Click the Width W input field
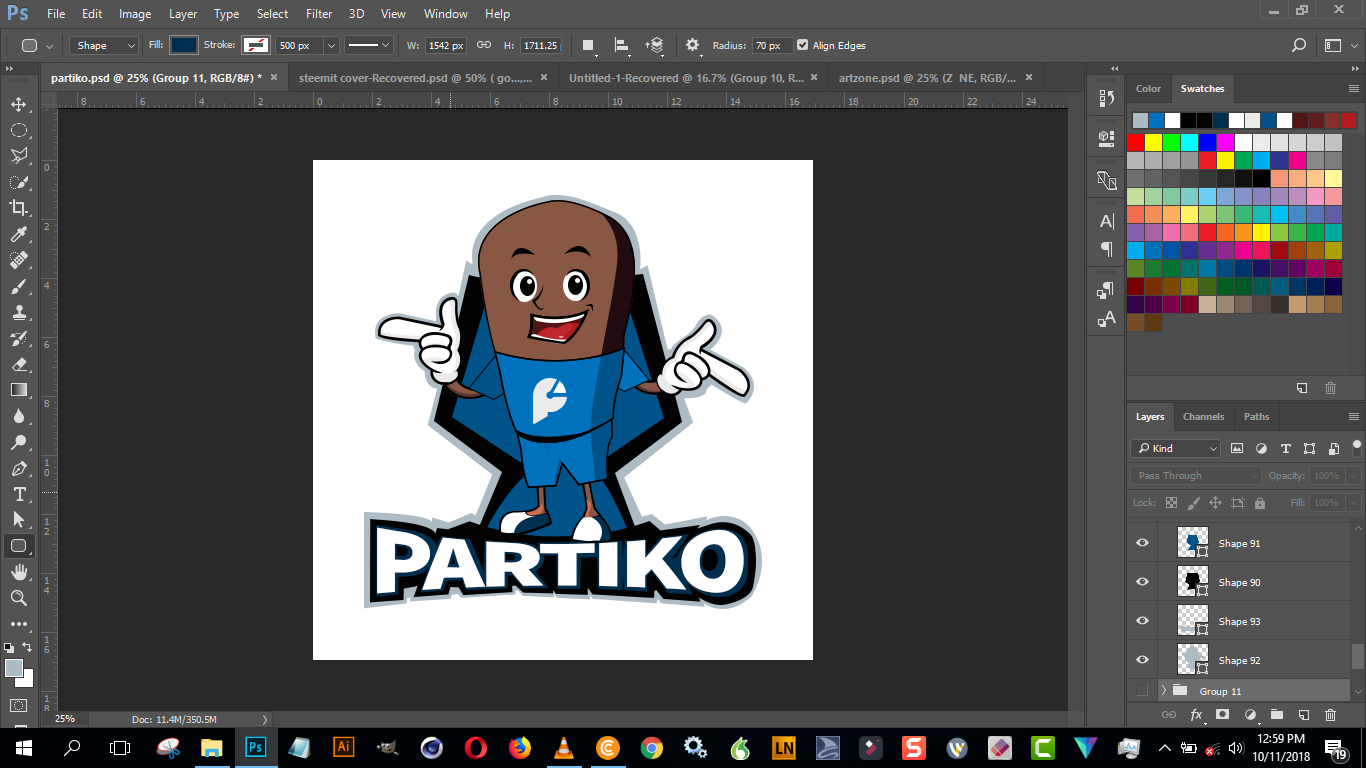This screenshot has width=1366, height=768. [446, 45]
